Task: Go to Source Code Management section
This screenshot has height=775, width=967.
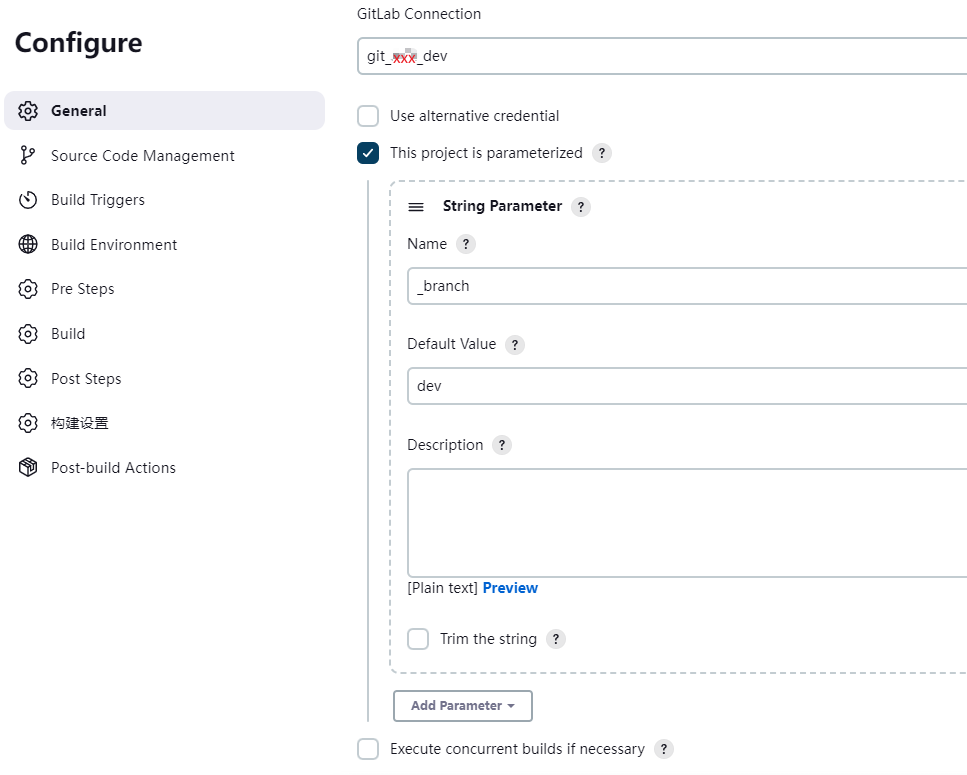Action: coord(142,156)
